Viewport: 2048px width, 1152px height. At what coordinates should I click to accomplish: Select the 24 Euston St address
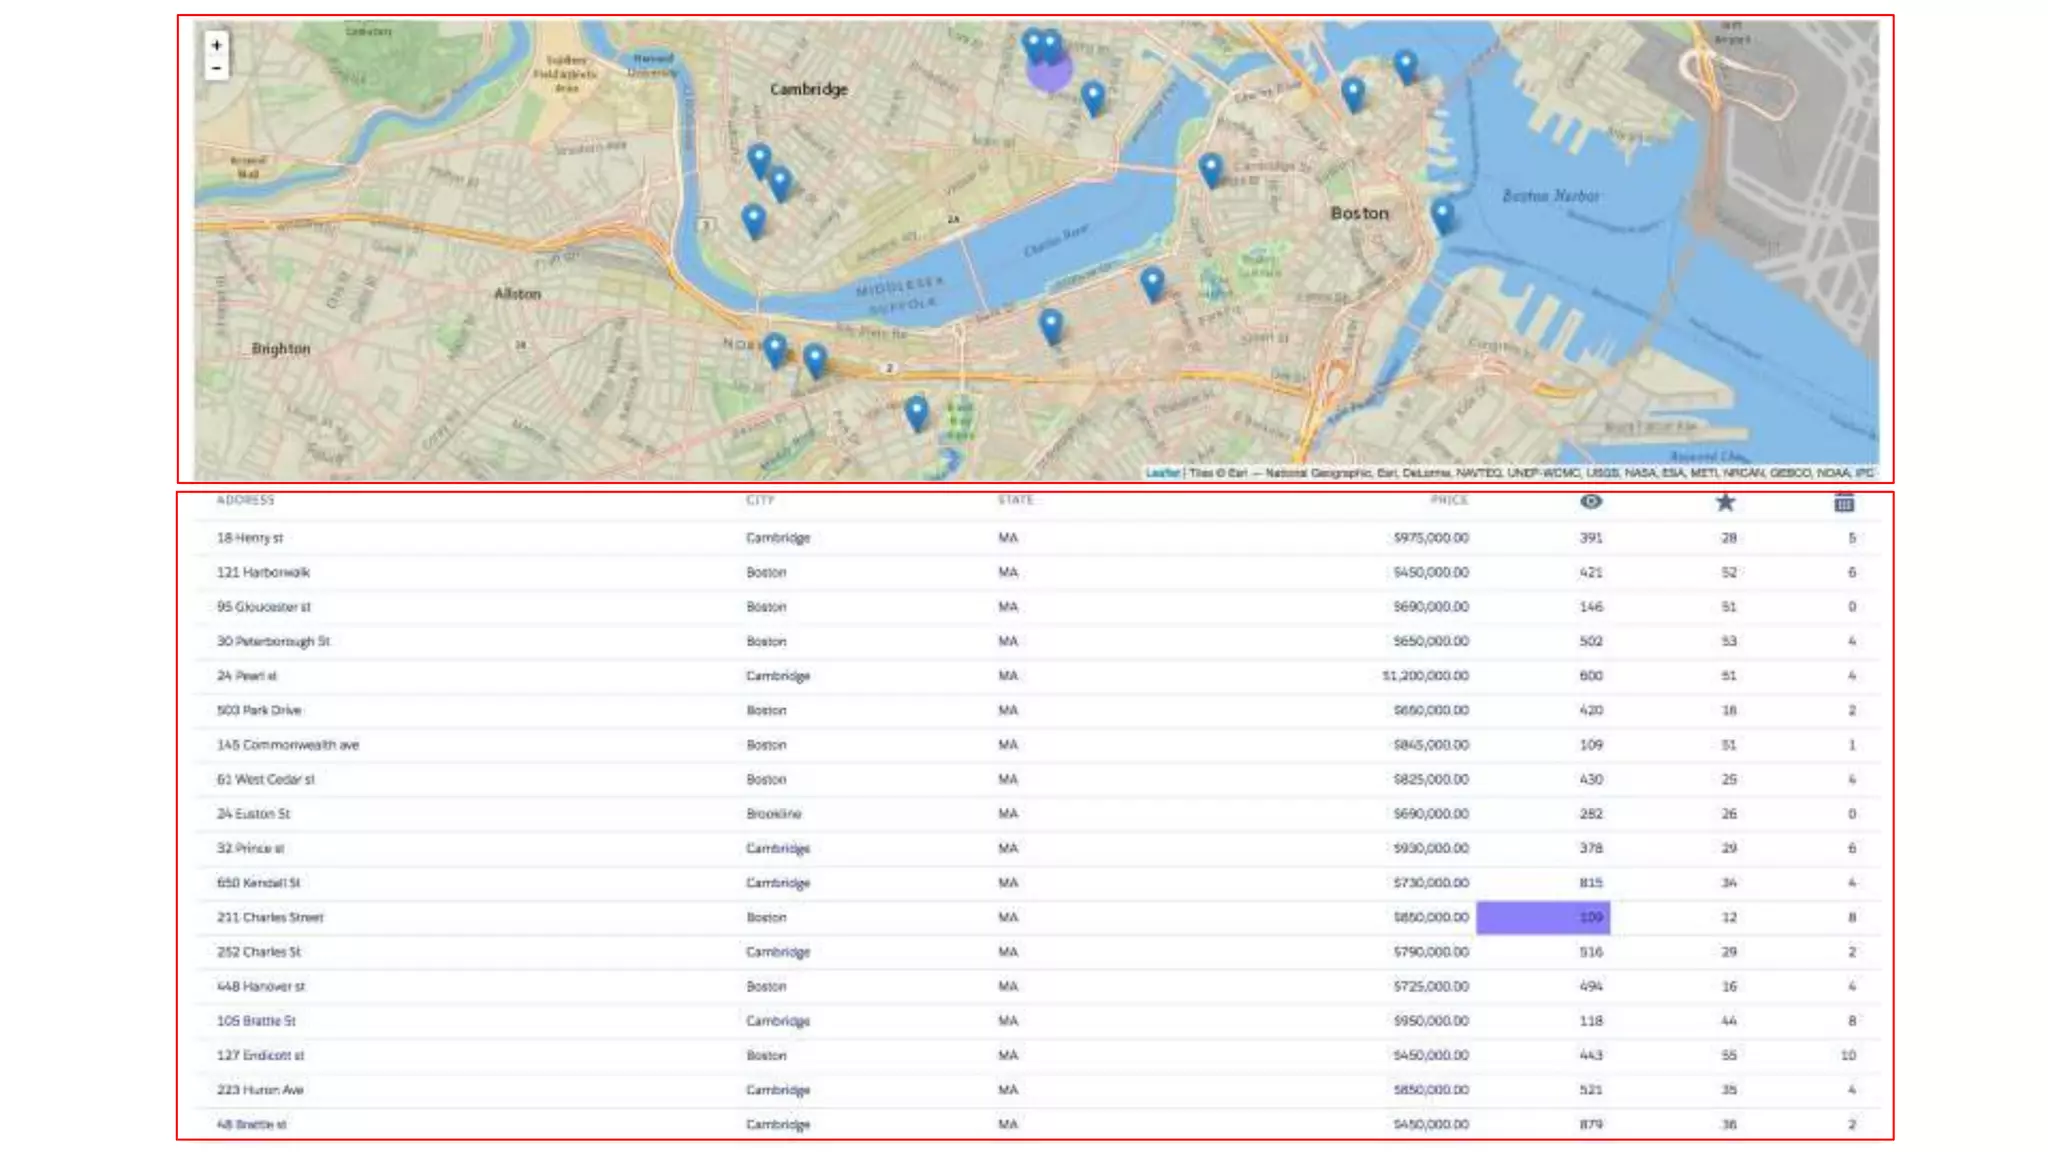[253, 814]
